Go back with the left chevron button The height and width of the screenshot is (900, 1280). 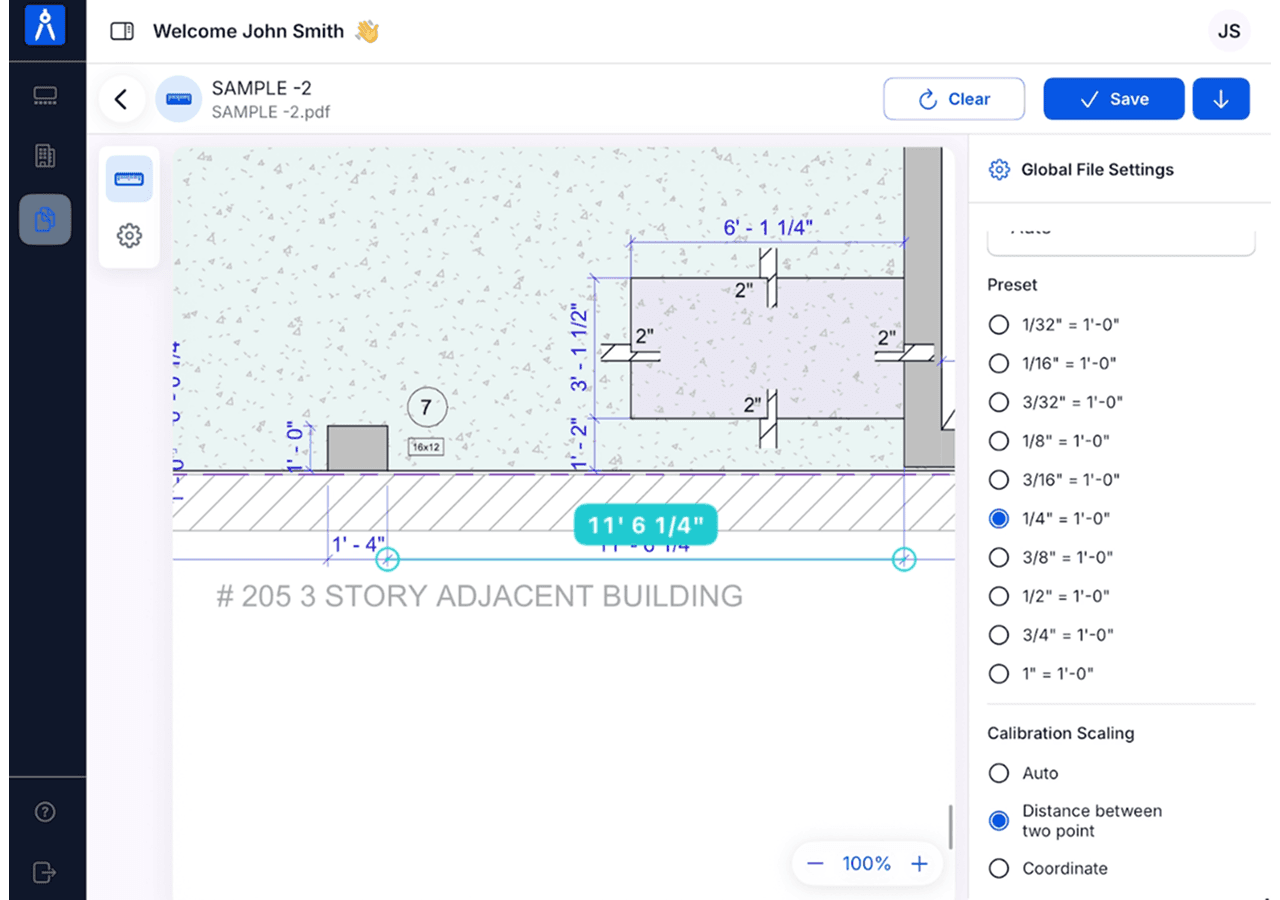(x=122, y=99)
